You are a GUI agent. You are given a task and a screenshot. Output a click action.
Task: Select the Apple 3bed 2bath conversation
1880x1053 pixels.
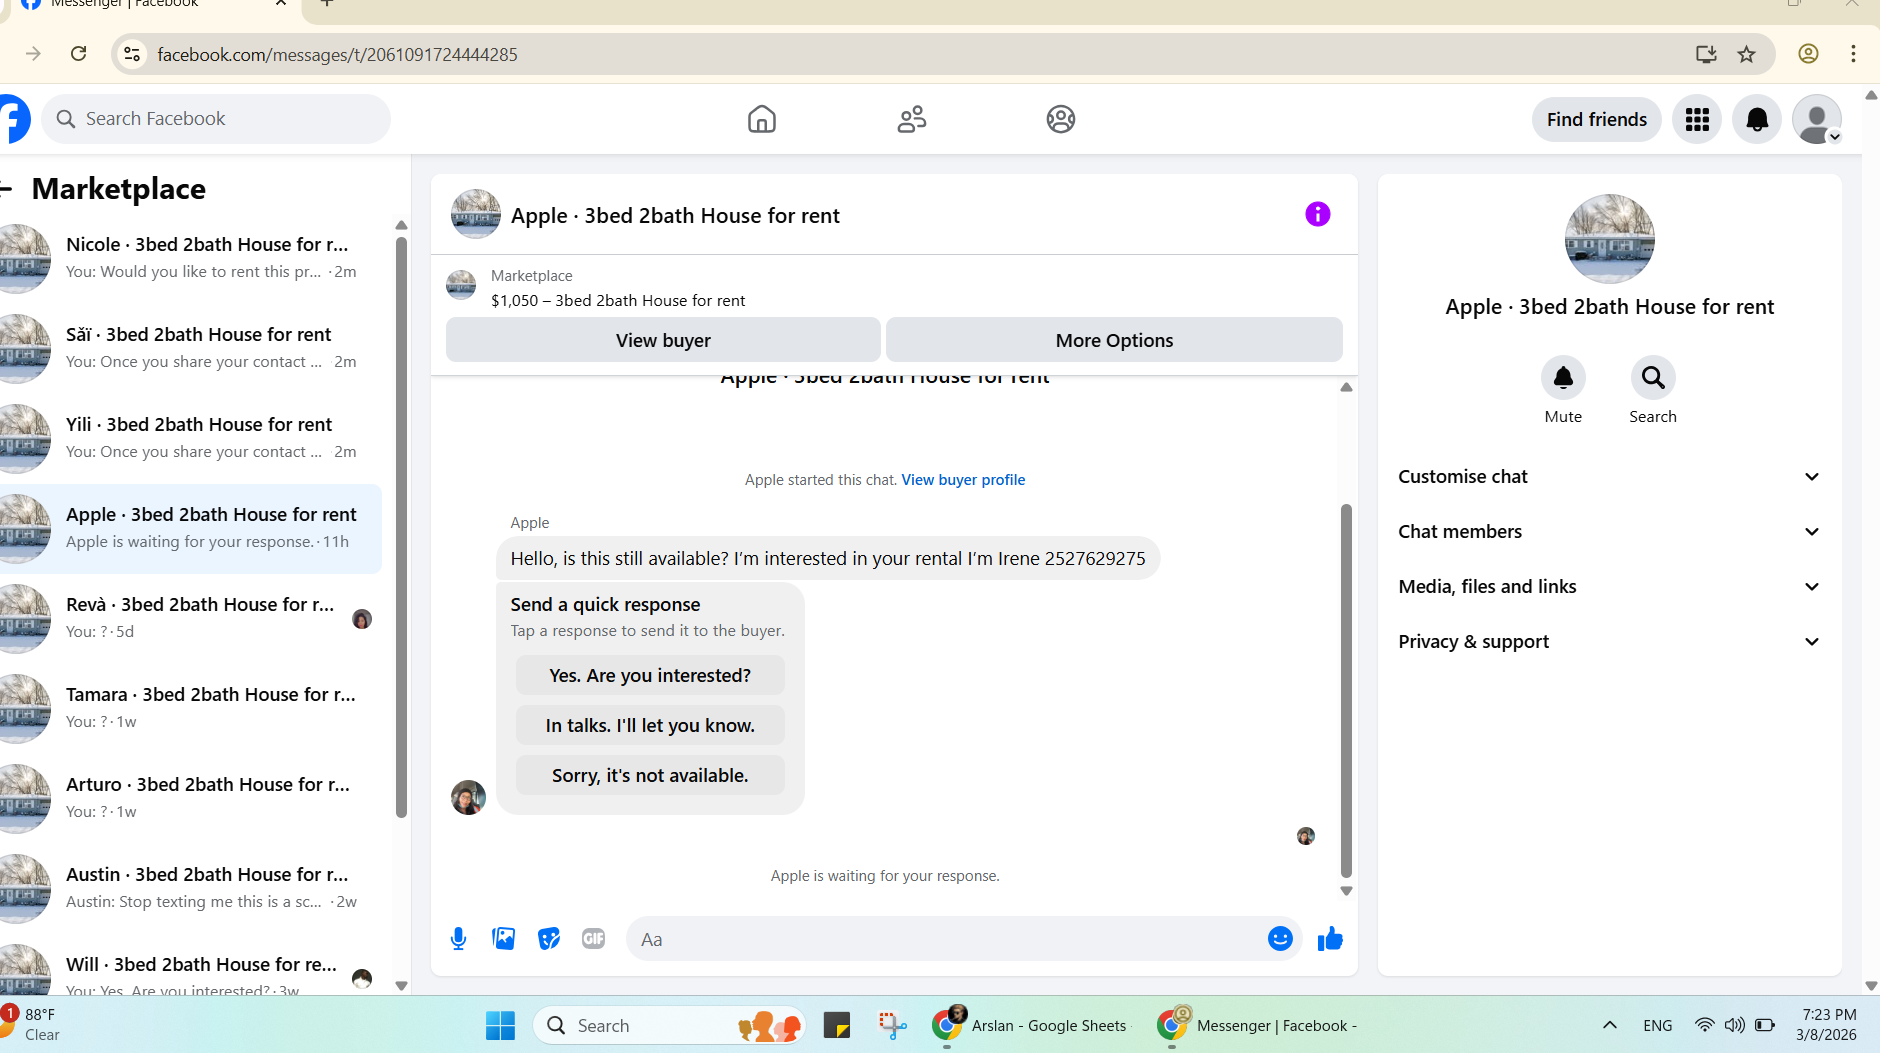(x=190, y=528)
